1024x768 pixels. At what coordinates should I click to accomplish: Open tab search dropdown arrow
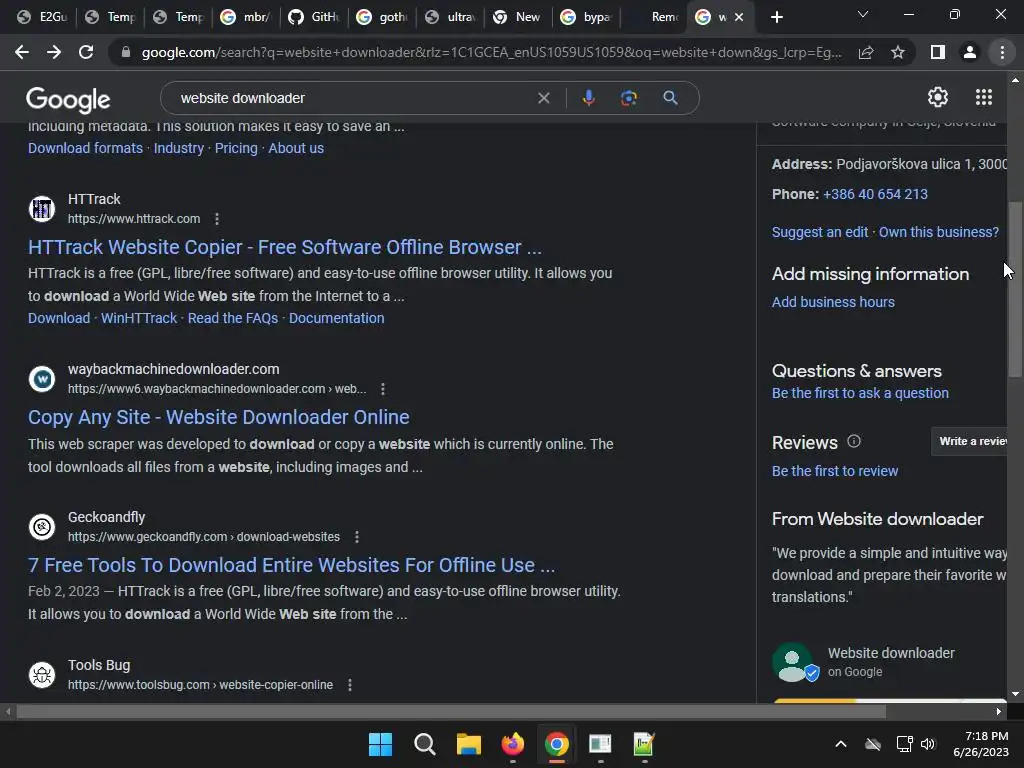pos(863,14)
